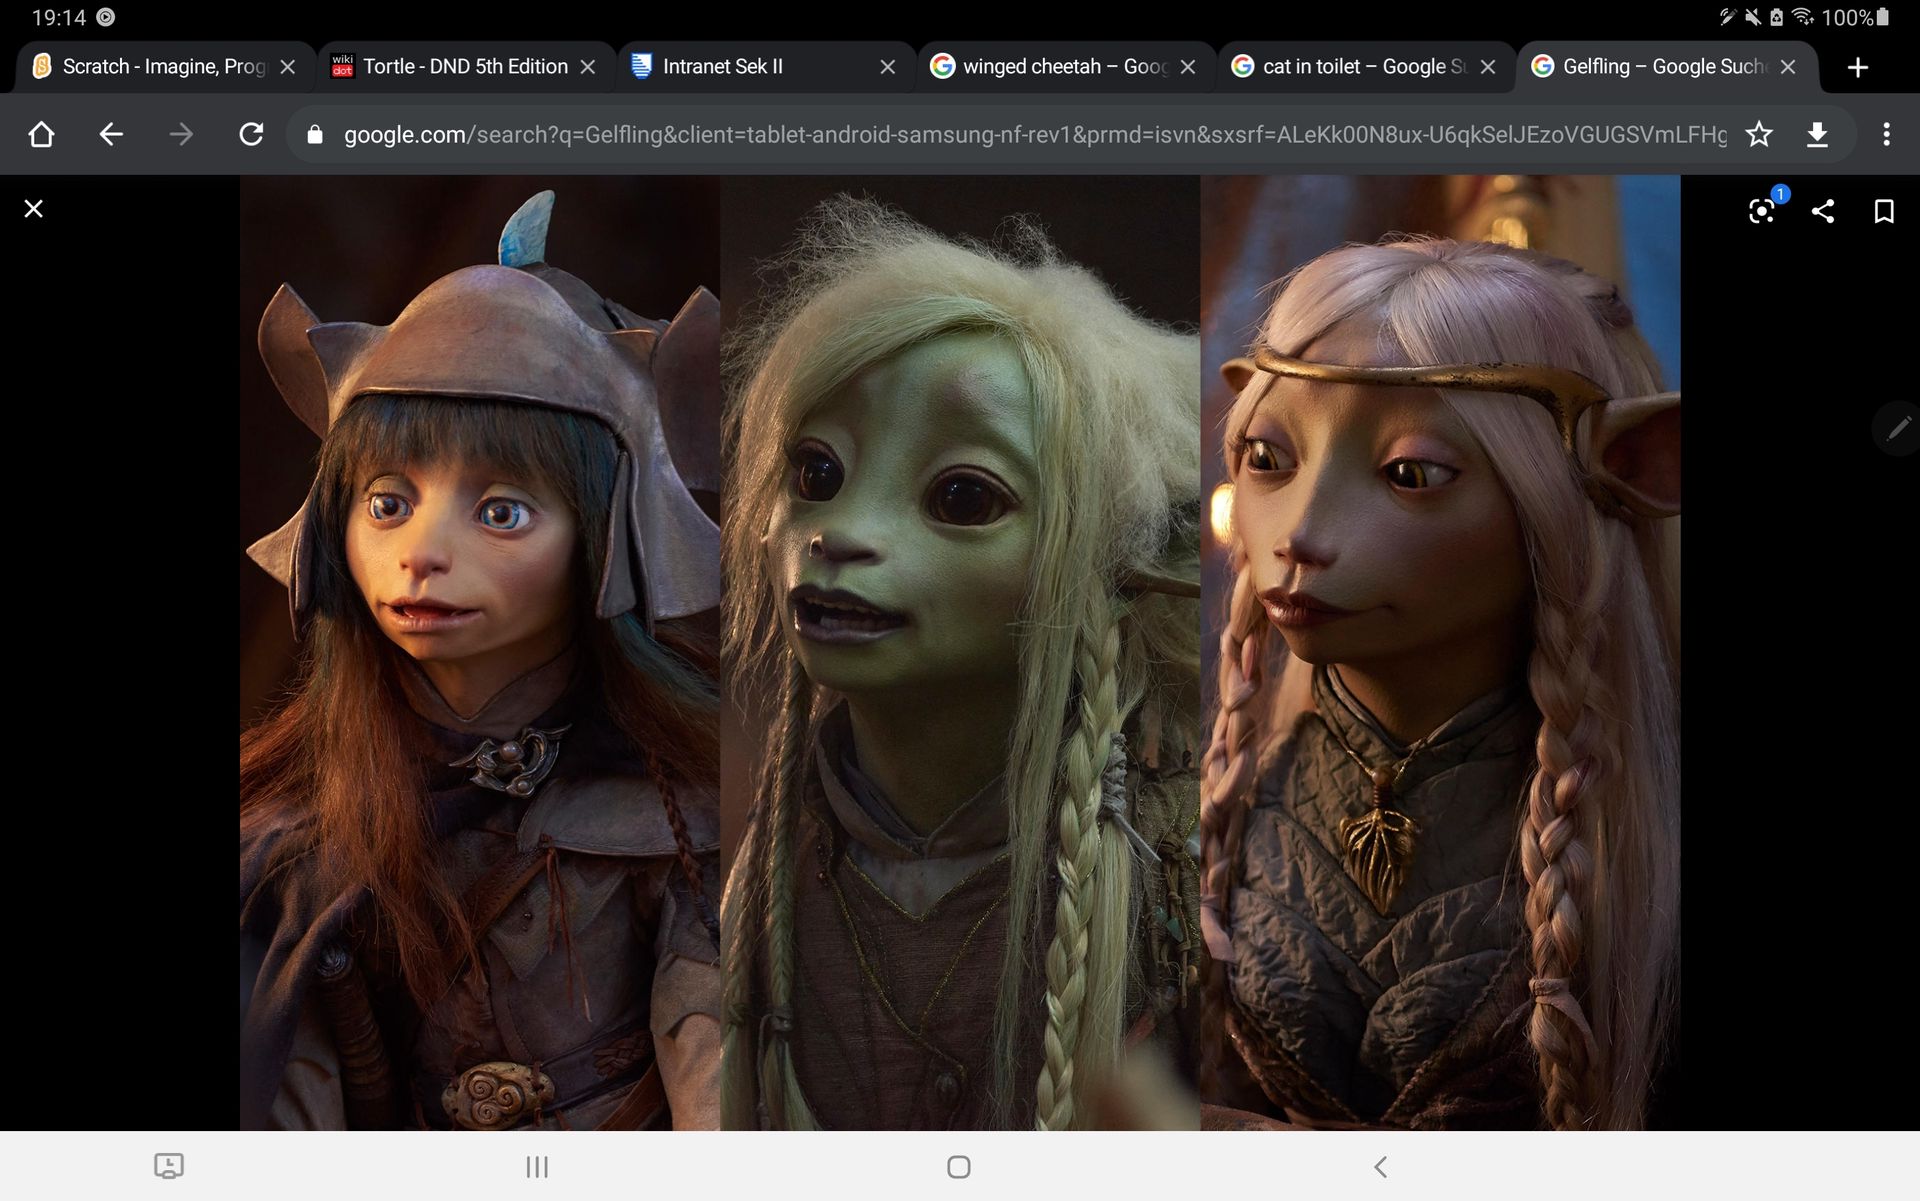
Task: Open Chrome three-dot menu
Action: 1886,134
